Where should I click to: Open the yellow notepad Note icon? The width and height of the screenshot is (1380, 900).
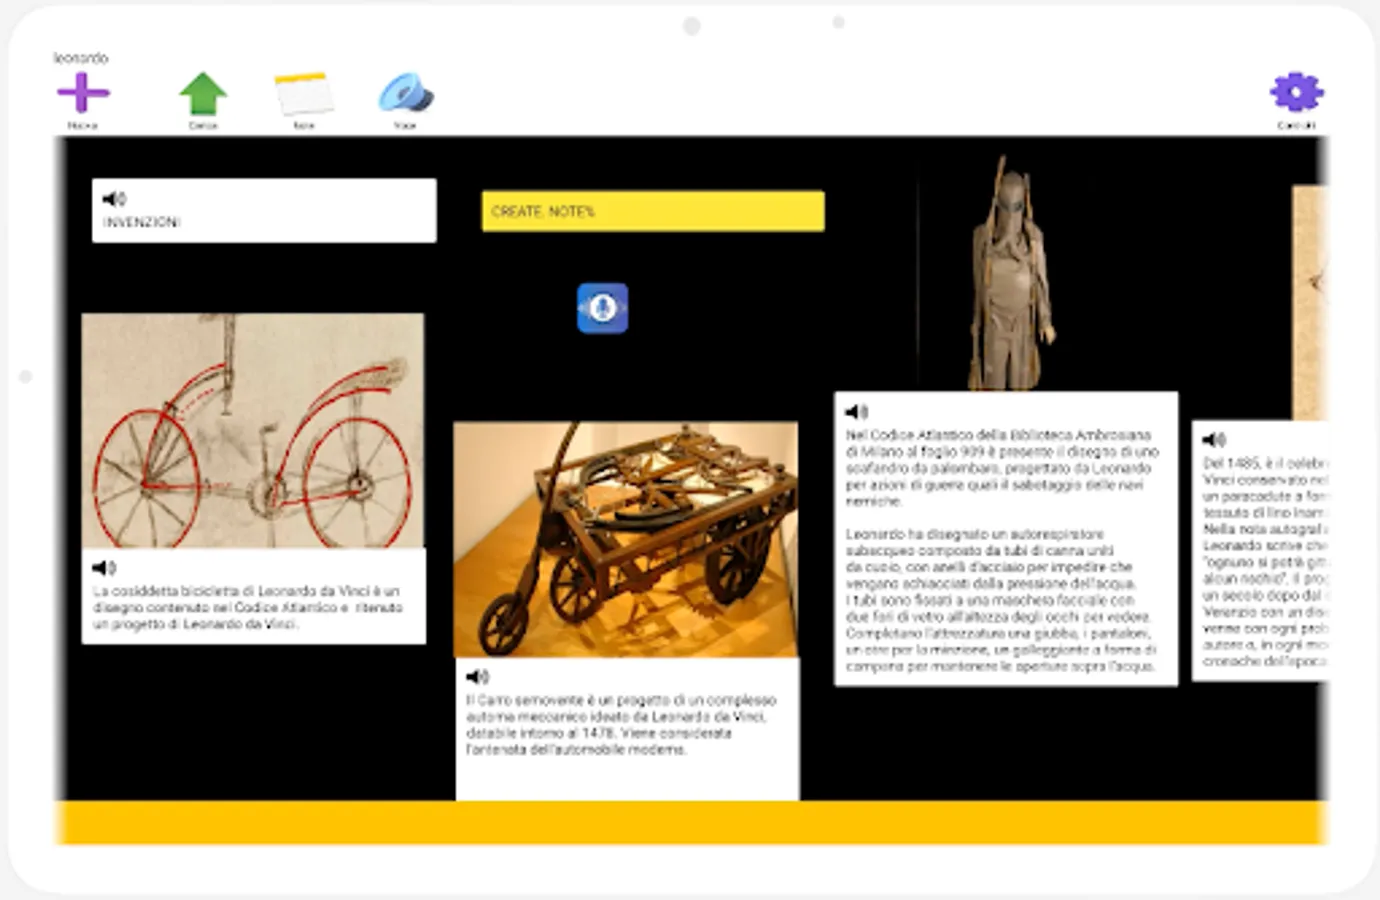coord(304,94)
